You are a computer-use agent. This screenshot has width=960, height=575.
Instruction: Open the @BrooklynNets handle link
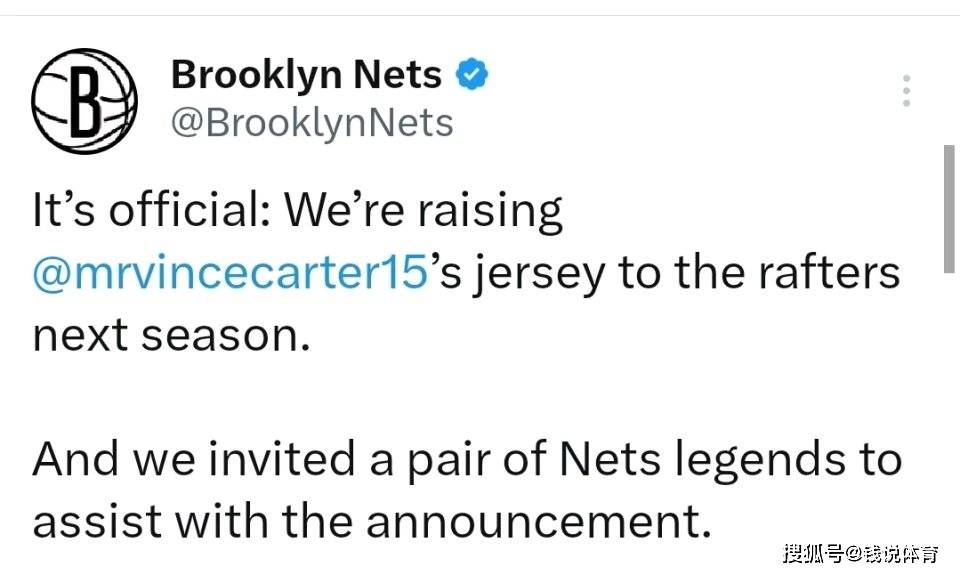click(312, 122)
